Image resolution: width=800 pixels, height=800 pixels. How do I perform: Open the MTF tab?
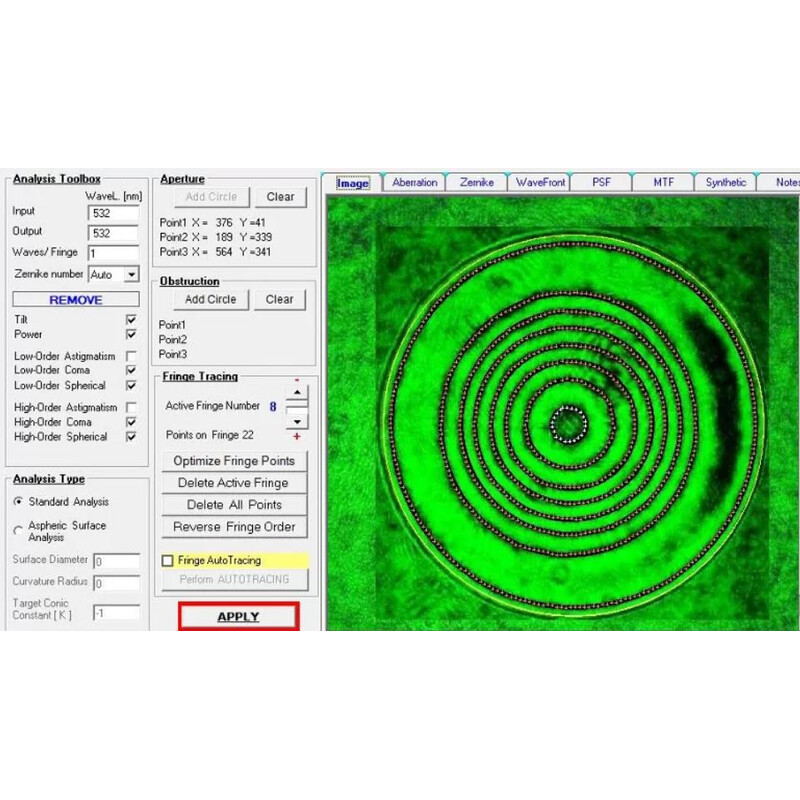(x=663, y=182)
